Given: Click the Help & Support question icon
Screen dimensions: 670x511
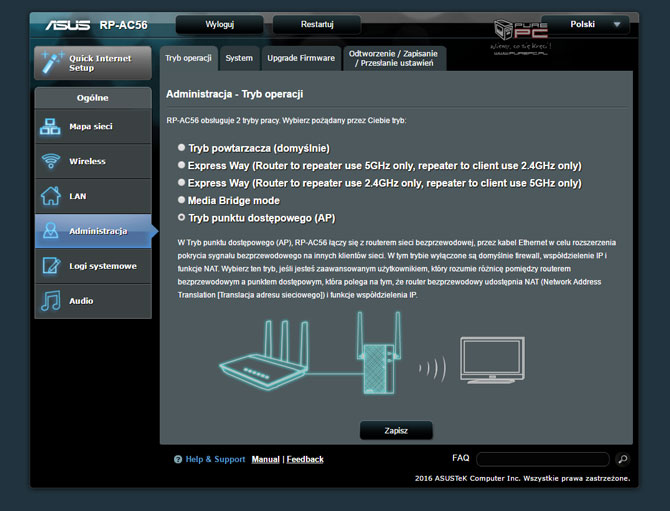Looking at the screenshot, I should (x=178, y=459).
